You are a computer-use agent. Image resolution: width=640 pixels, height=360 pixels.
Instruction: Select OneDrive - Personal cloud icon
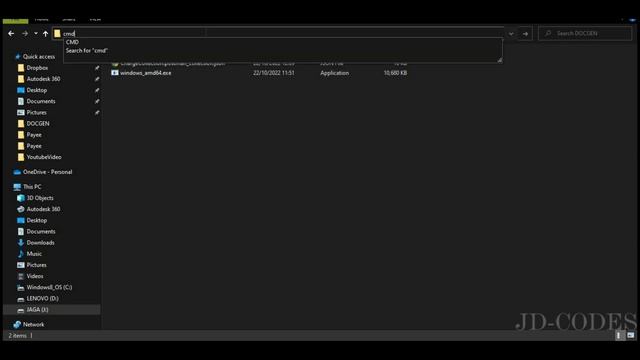(x=17, y=172)
